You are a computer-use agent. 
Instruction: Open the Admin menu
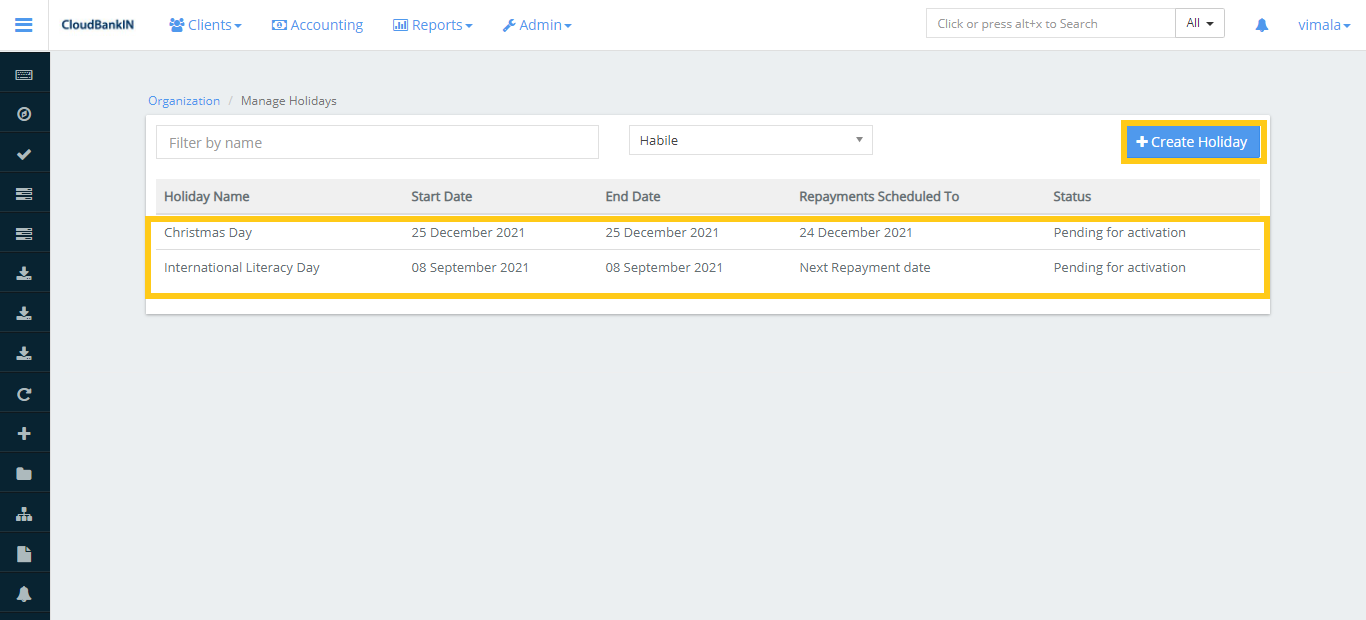click(x=537, y=25)
